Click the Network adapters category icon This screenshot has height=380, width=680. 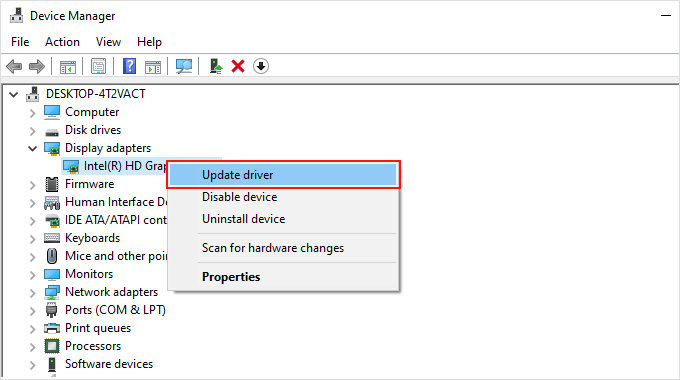pyautogui.click(x=52, y=292)
